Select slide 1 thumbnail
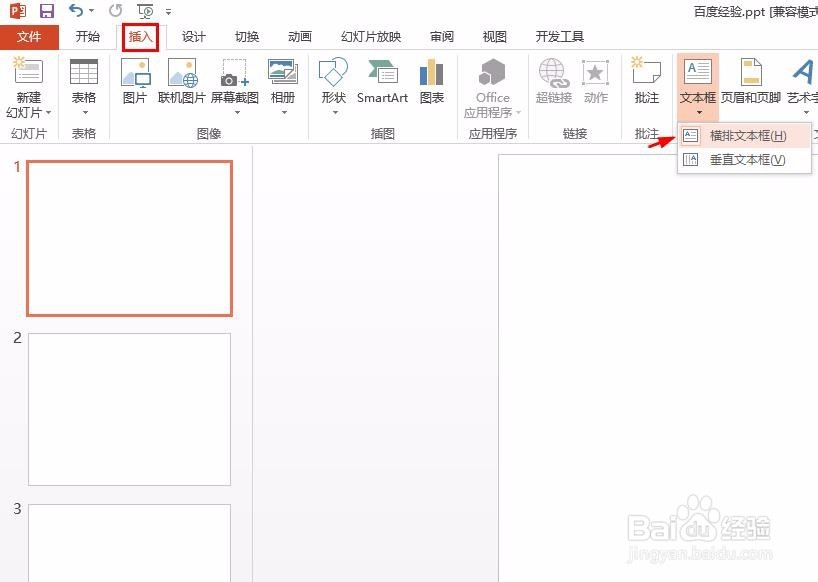This screenshot has width=818, height=582. [129, 238]
